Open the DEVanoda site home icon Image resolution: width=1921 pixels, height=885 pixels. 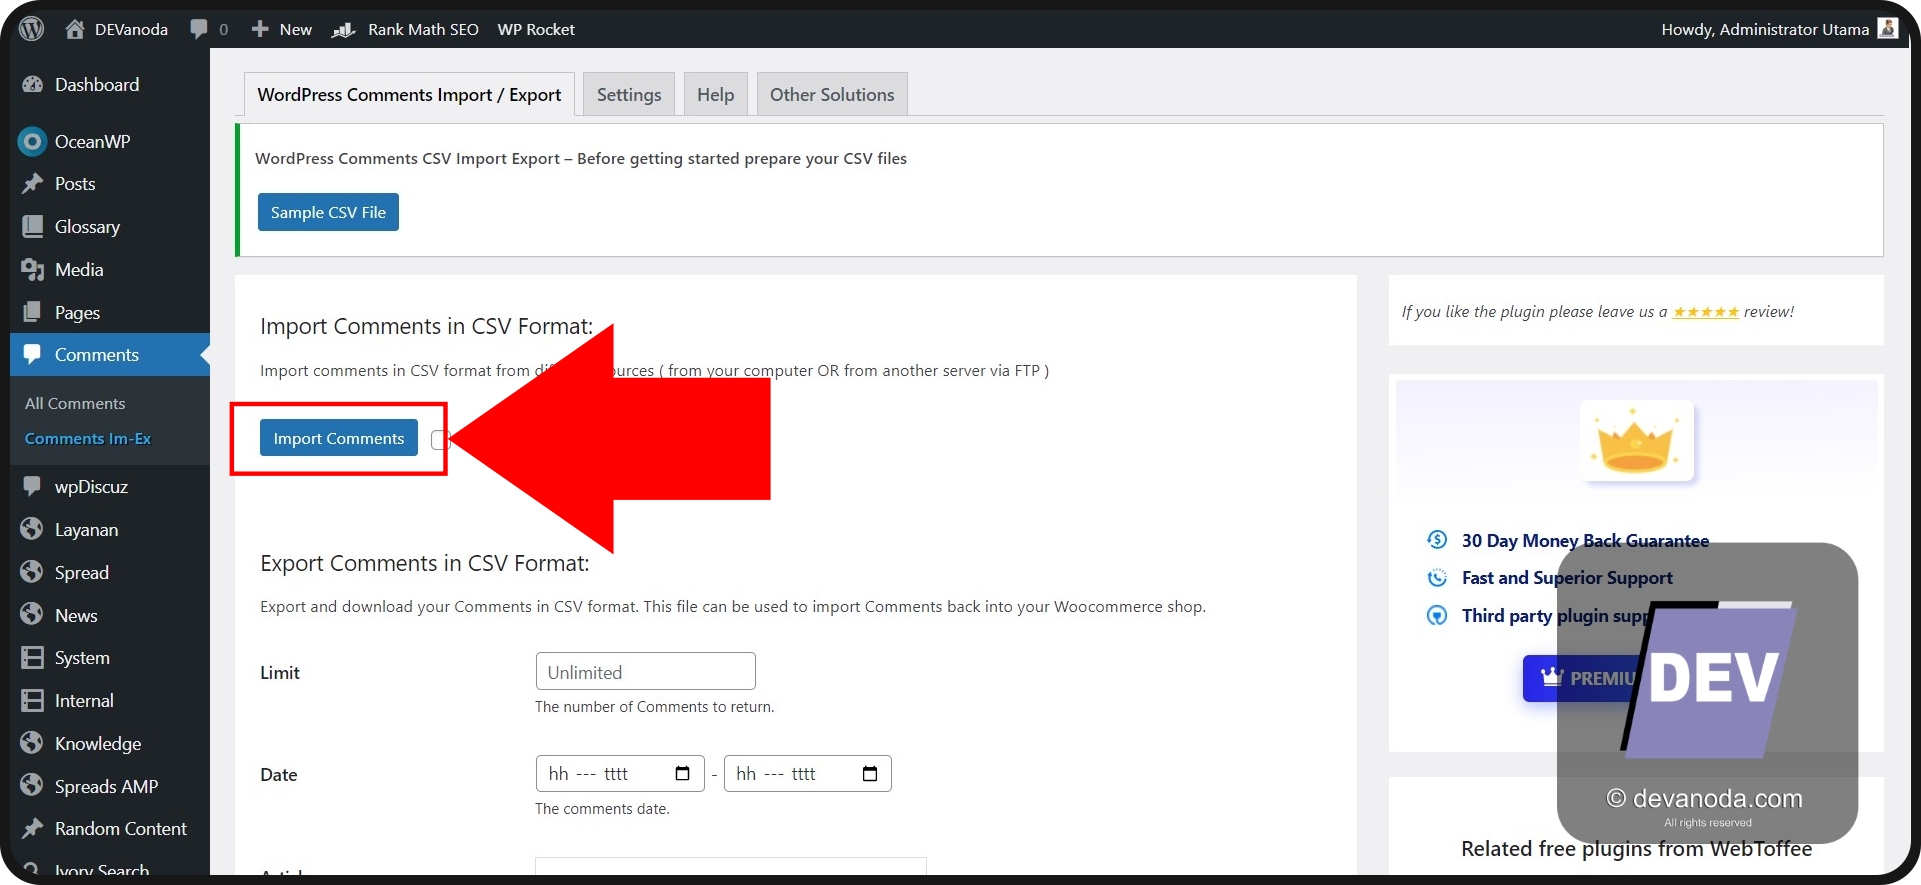pyautogui.click(x=75, y=29)
